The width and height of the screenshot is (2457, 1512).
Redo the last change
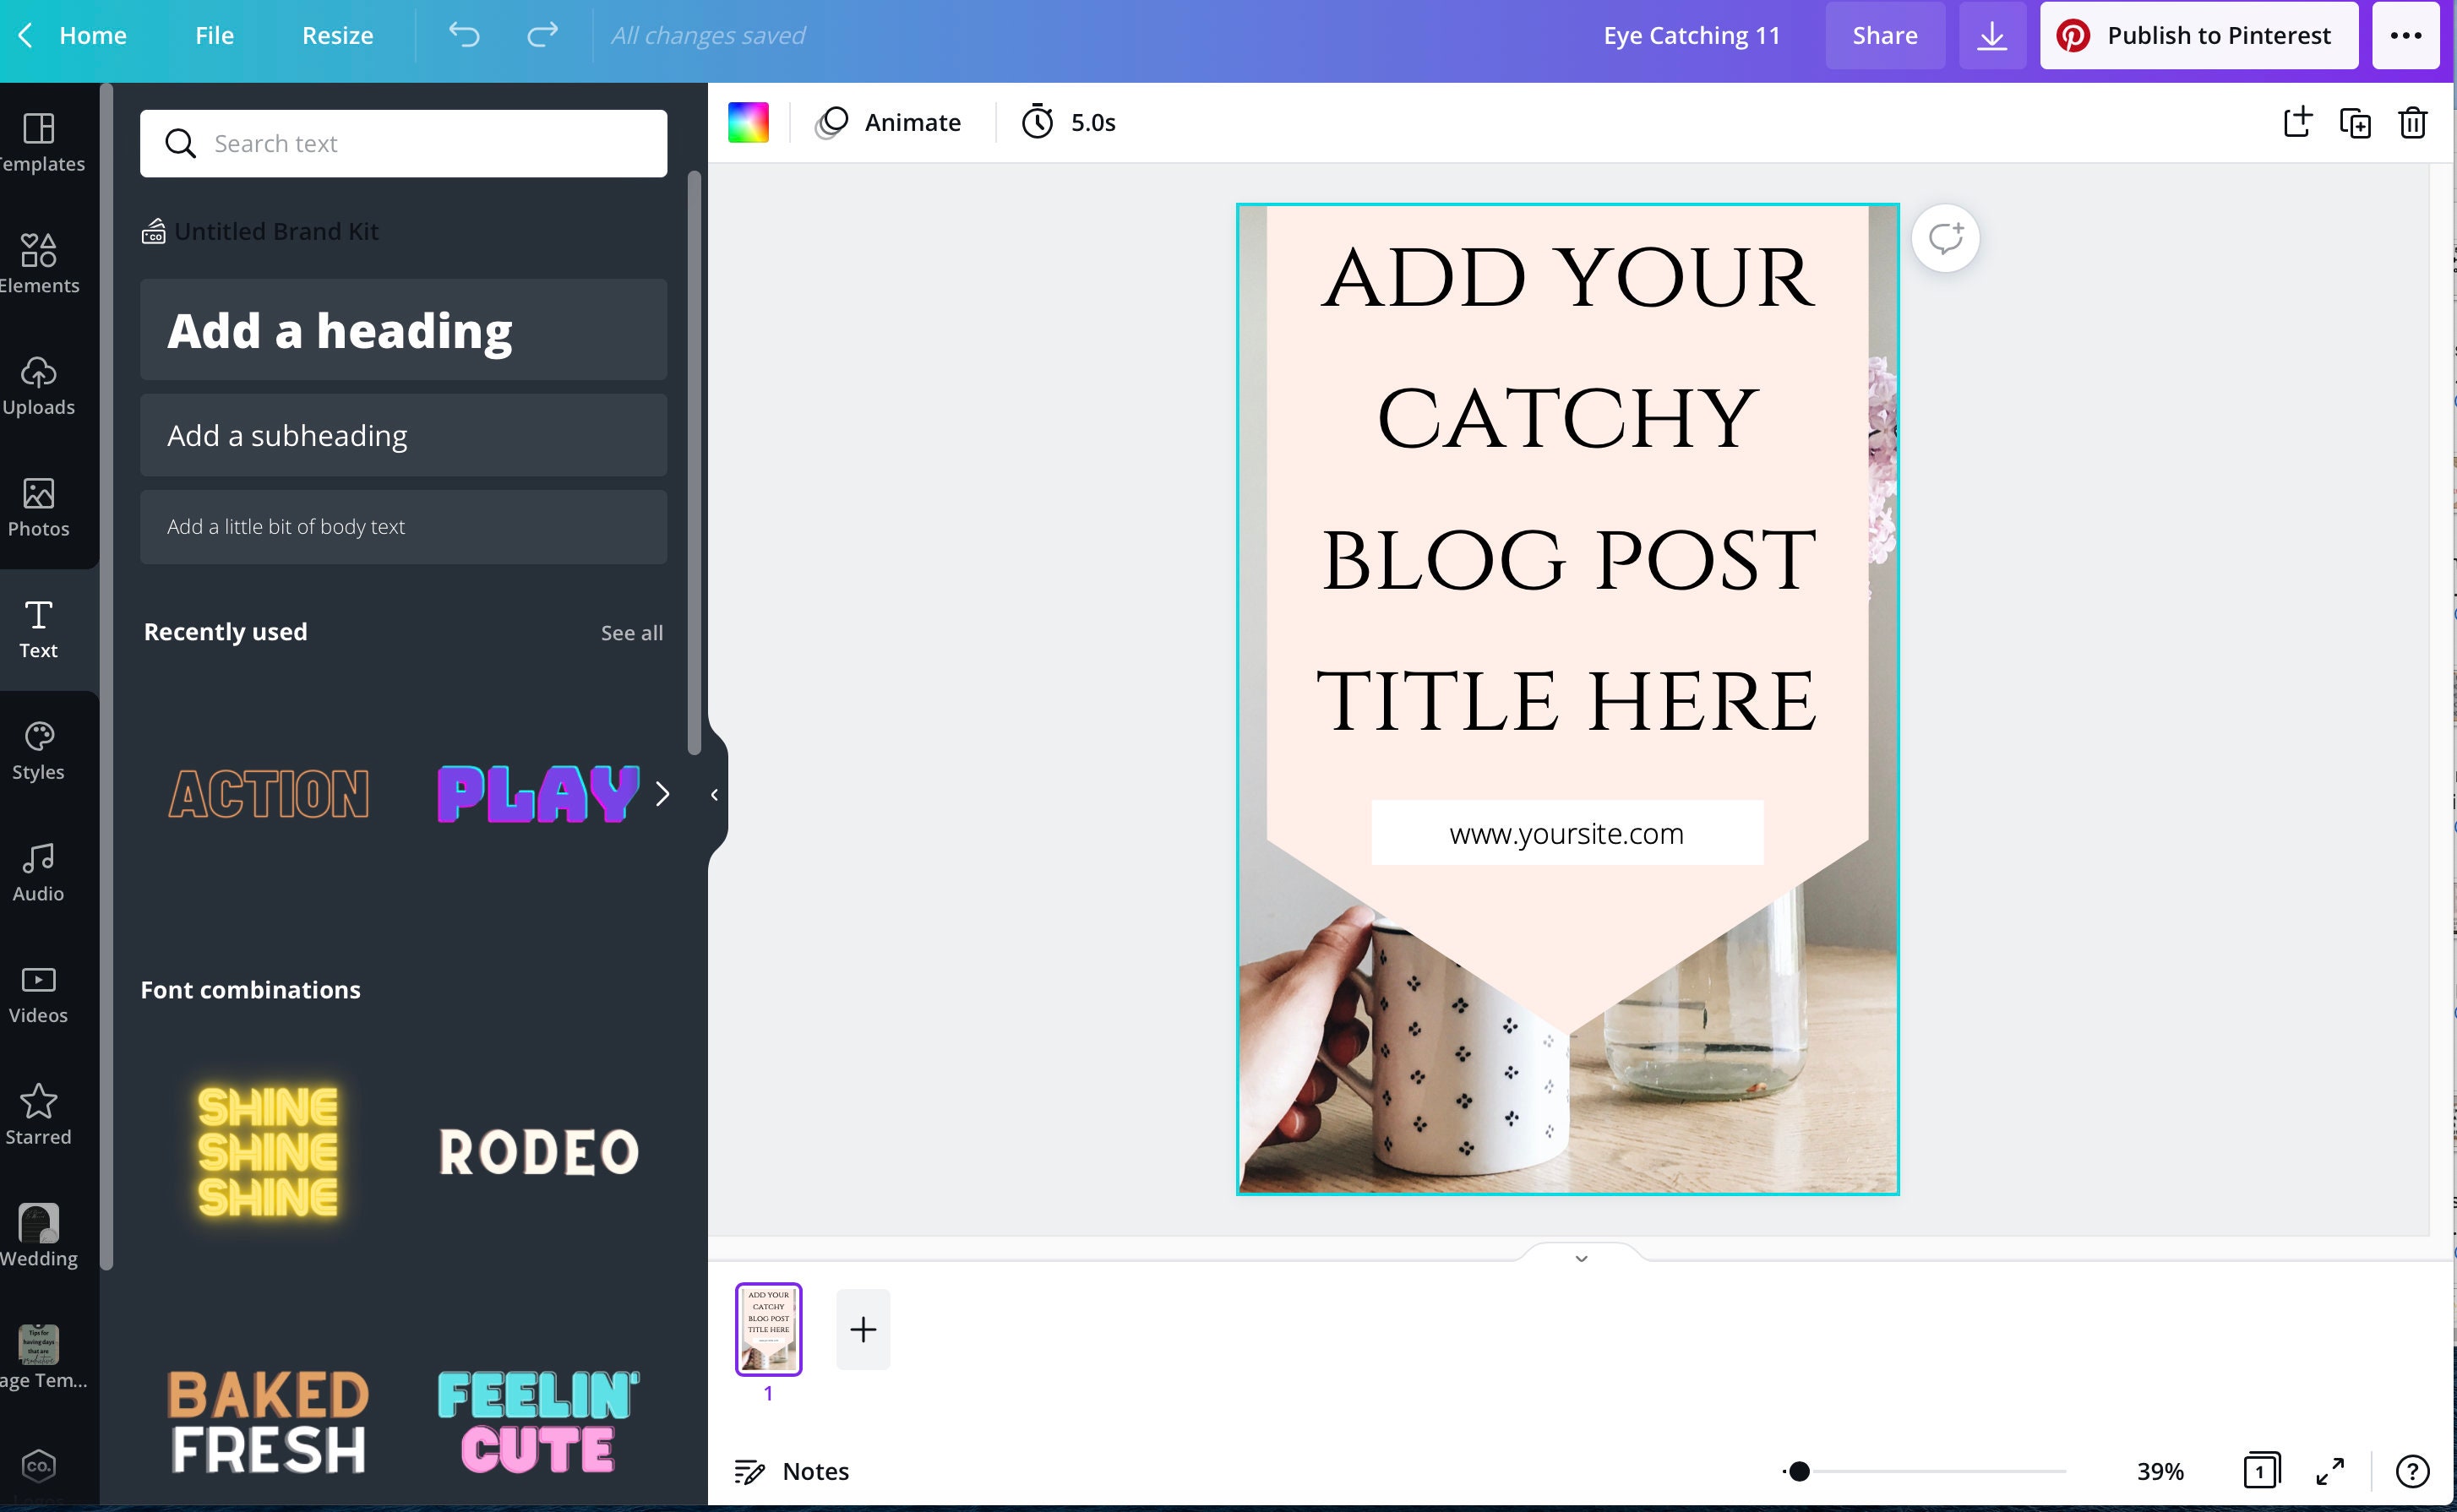click(x=542, y=35)
